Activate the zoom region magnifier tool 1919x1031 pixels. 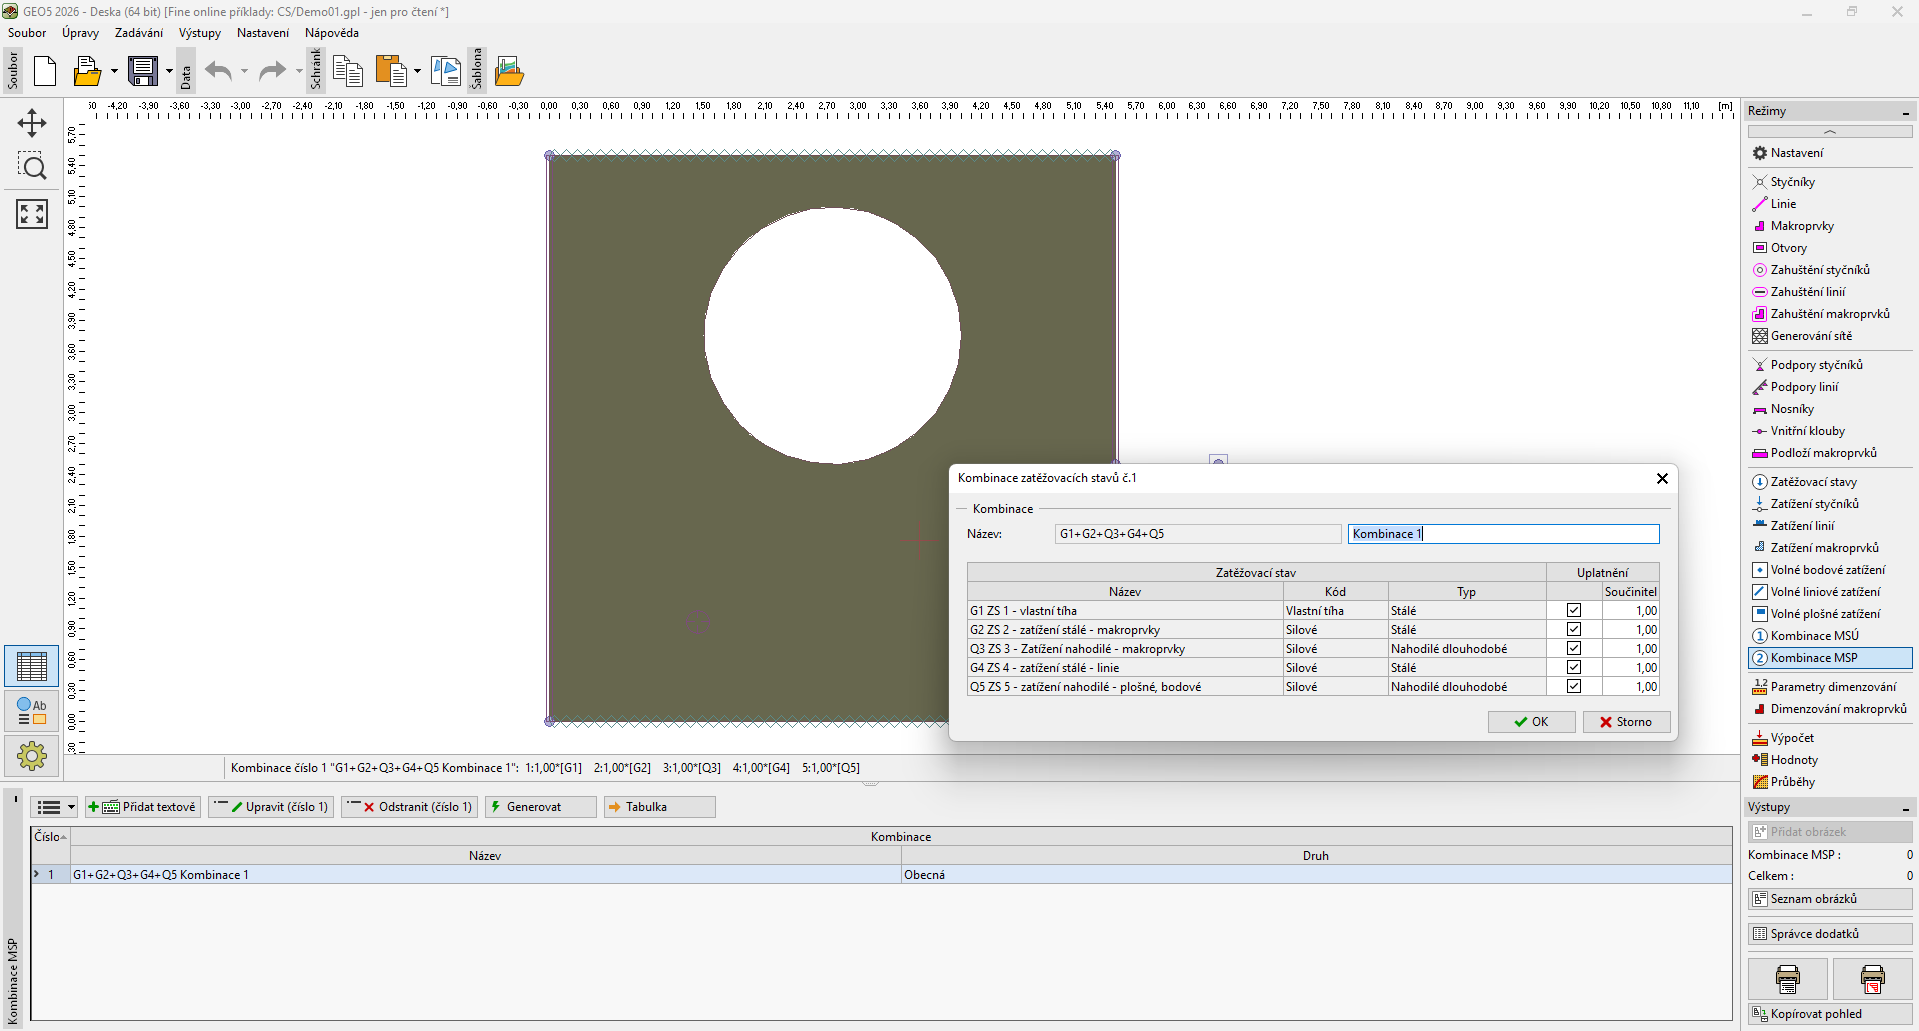(32, 167)
